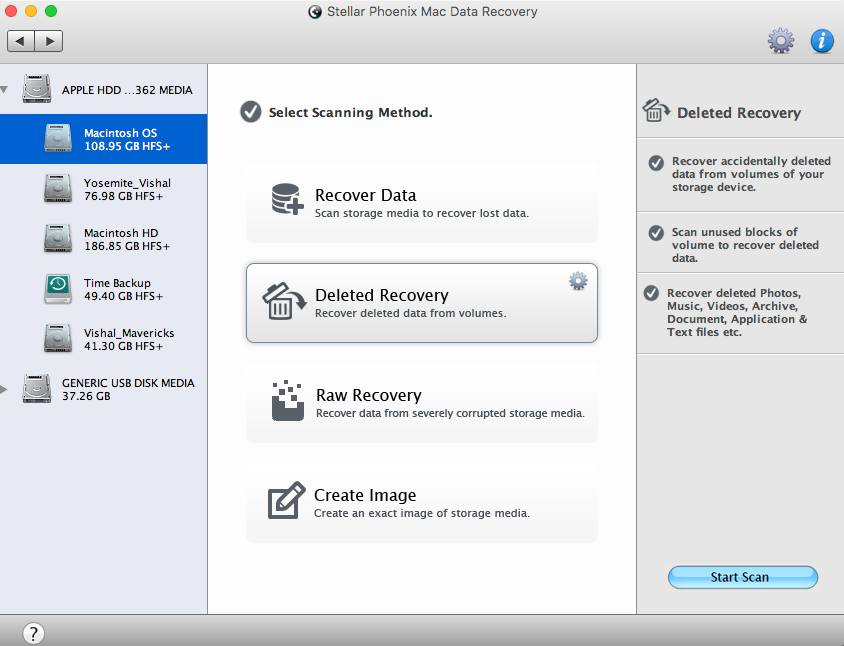Expand the GENERIC USB DISK MEDIA tree
844x646 pixels.
point(4,389)
